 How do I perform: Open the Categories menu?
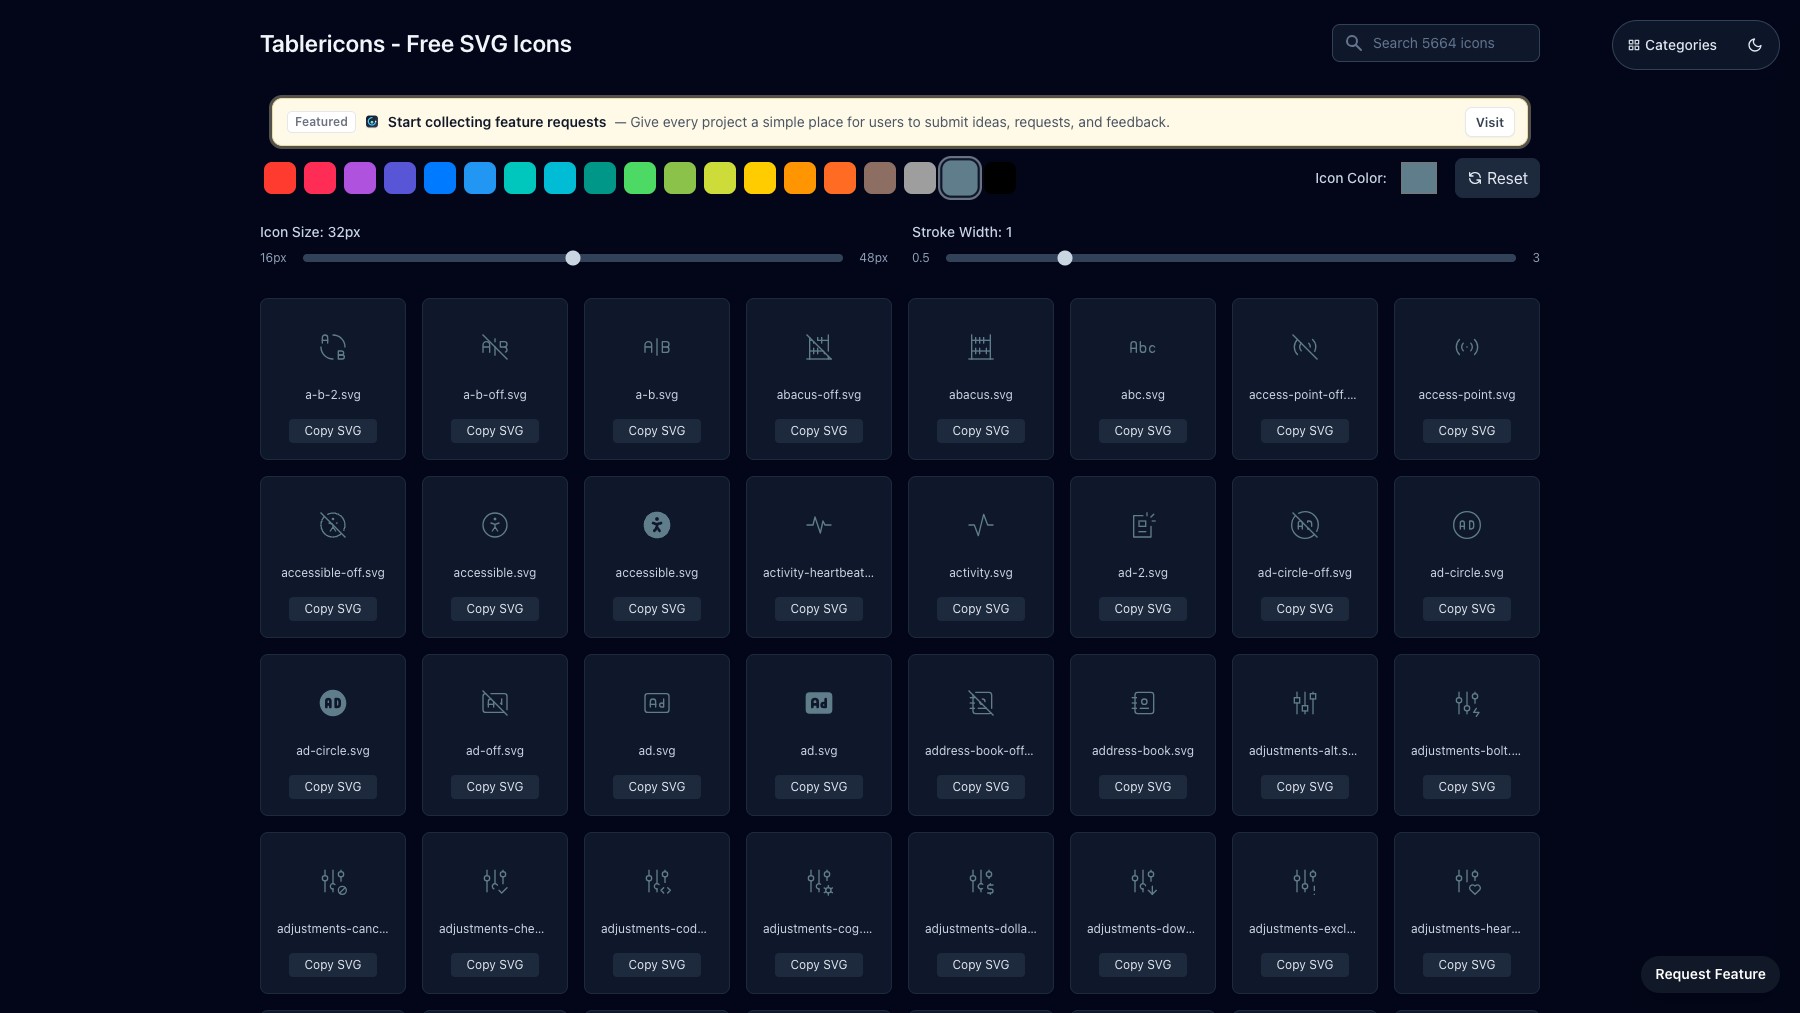pos(1672,45)
